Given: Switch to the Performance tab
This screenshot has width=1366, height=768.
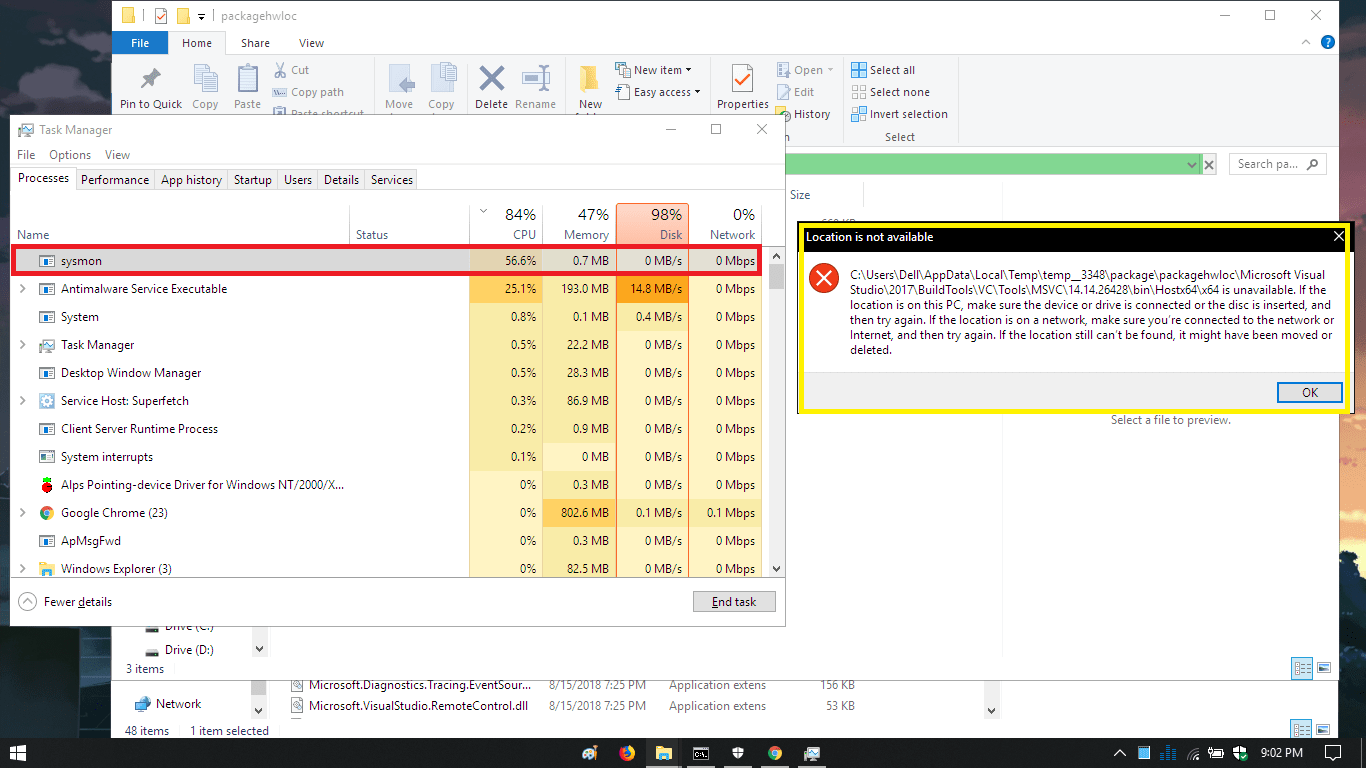Looking at the screenshot, I should click(x=115, y=179).
